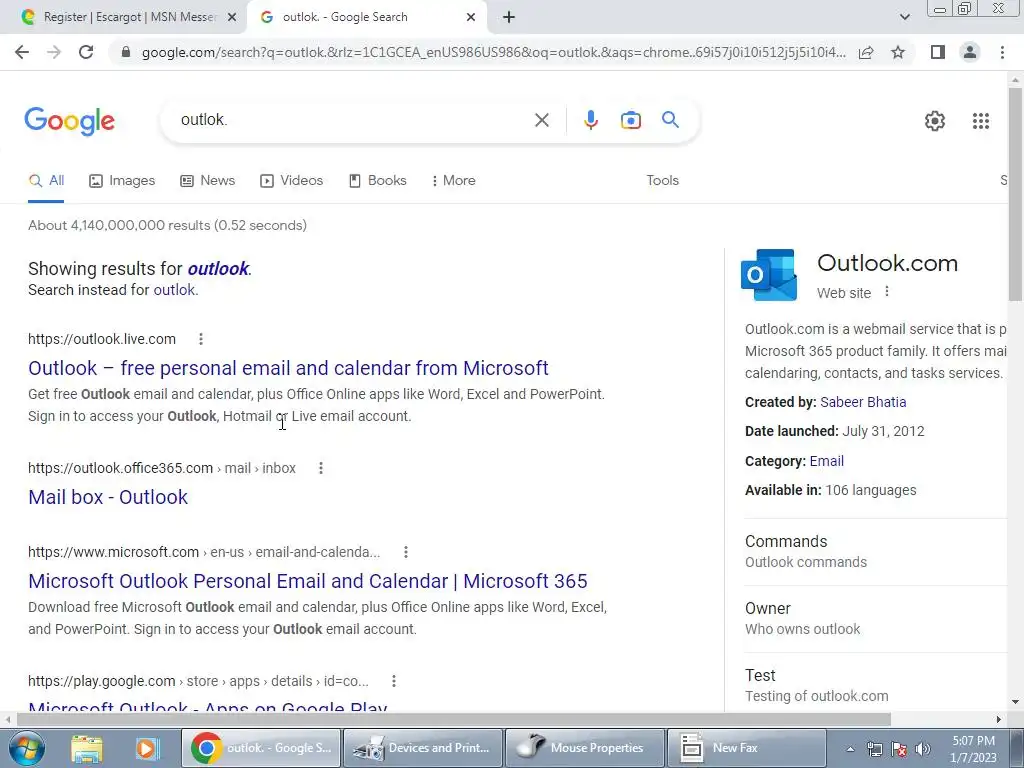Switch to New Fax window

tap(746, 748)
